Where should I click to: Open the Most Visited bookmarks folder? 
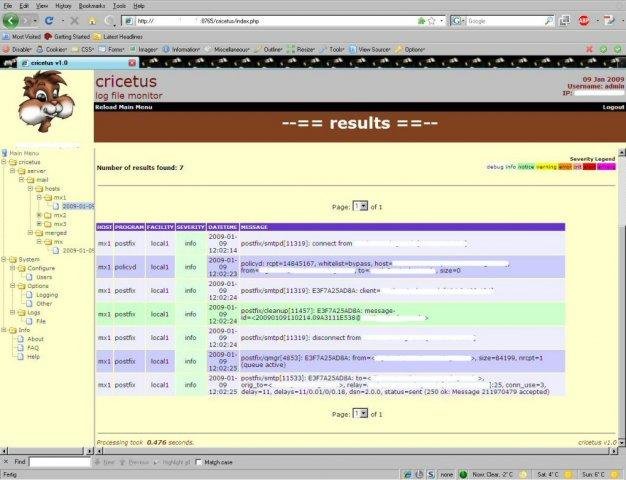coord(22,37)
